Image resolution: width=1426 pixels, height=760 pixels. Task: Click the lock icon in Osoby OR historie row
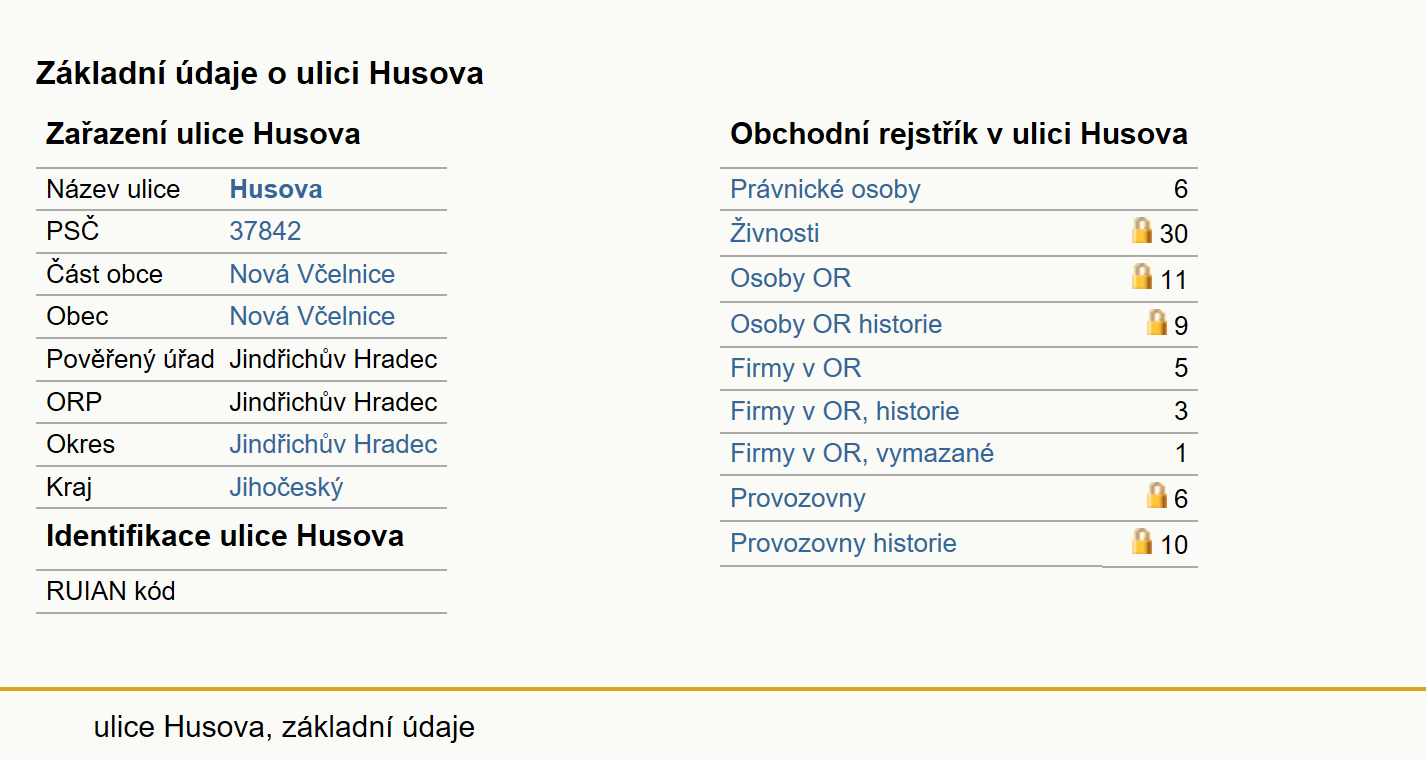1157,322
